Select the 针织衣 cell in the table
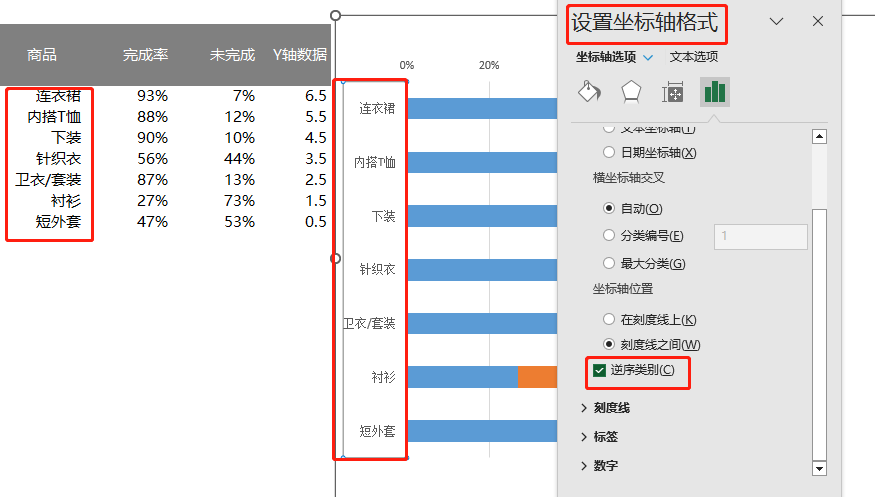Image resolution: width=875 pixels, height=497 pixels. click(x=58, y=159)
